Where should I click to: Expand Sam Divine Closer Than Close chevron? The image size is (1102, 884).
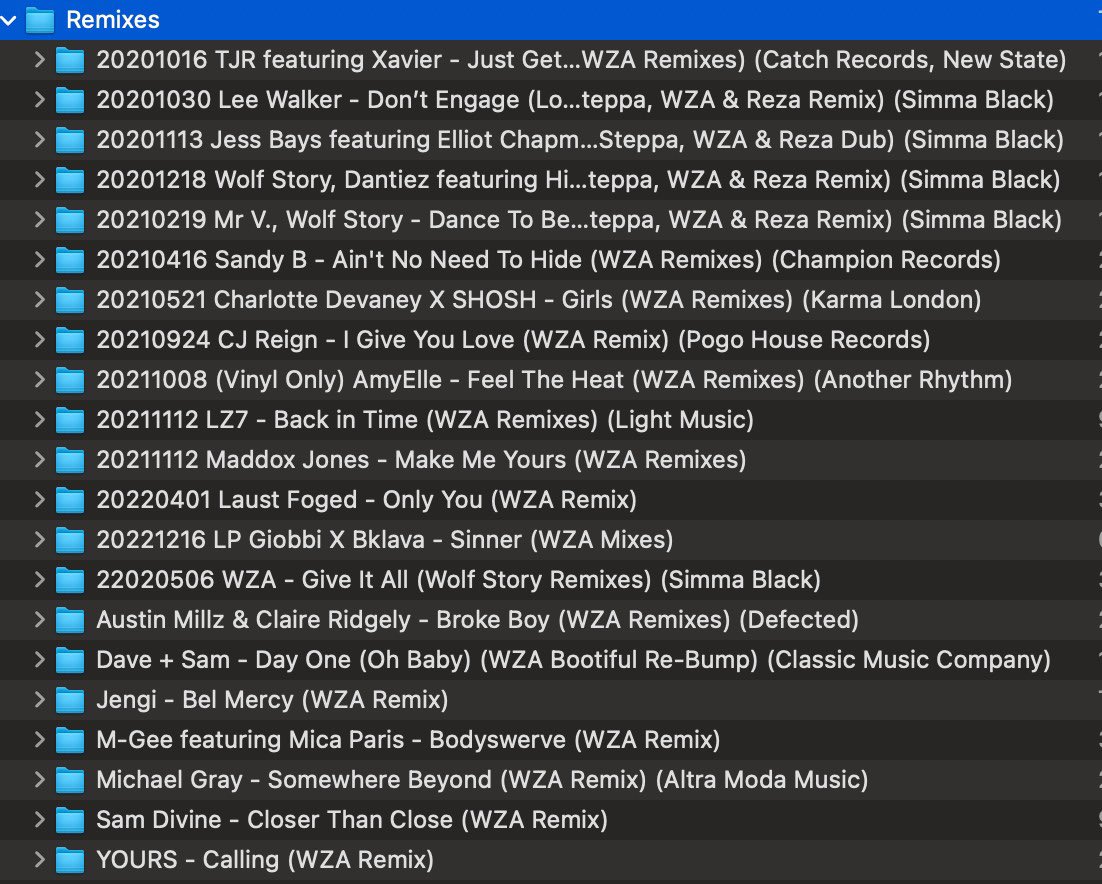pos(39,821)
